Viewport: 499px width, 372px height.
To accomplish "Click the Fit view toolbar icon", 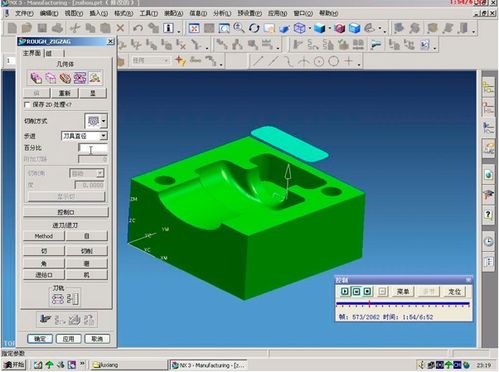I will pos(194,28).
